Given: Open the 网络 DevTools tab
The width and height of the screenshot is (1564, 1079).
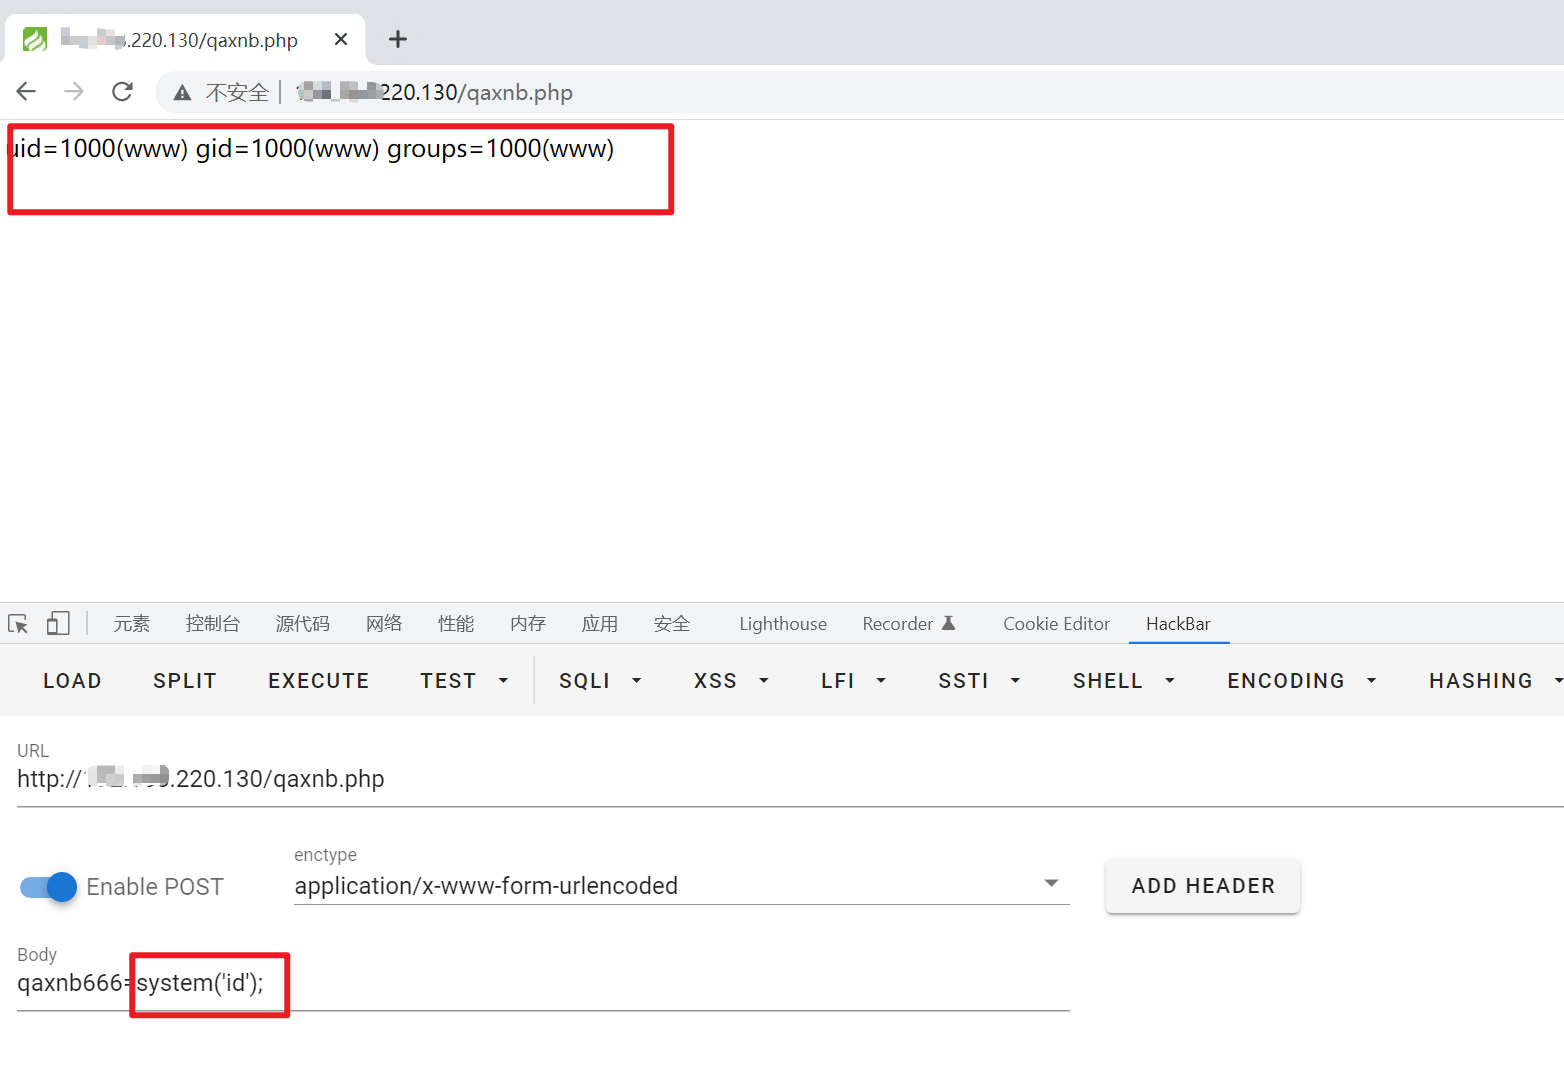Looking at the screenshot, I should point(384,624).
